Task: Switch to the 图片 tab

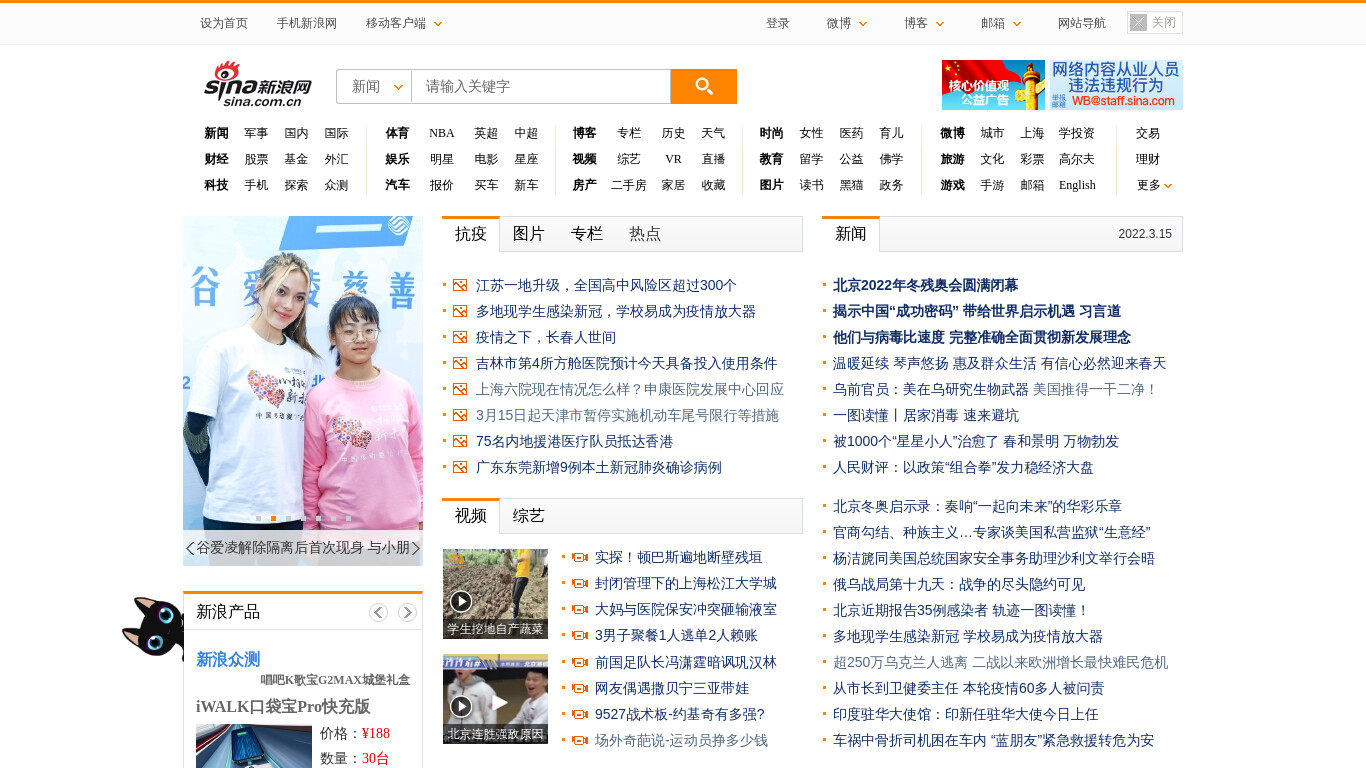Action: pyautogui.click(x=529, y=234)
